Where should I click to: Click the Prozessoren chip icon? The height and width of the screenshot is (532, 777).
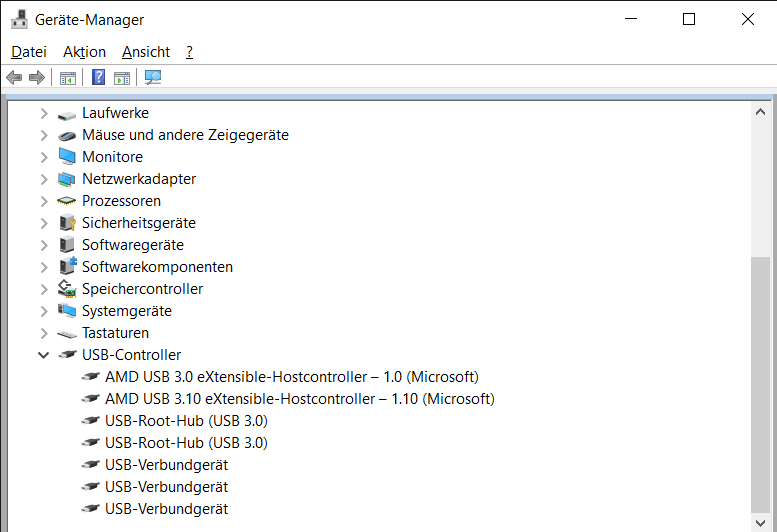pyautogui.click(x=66, y=201)
